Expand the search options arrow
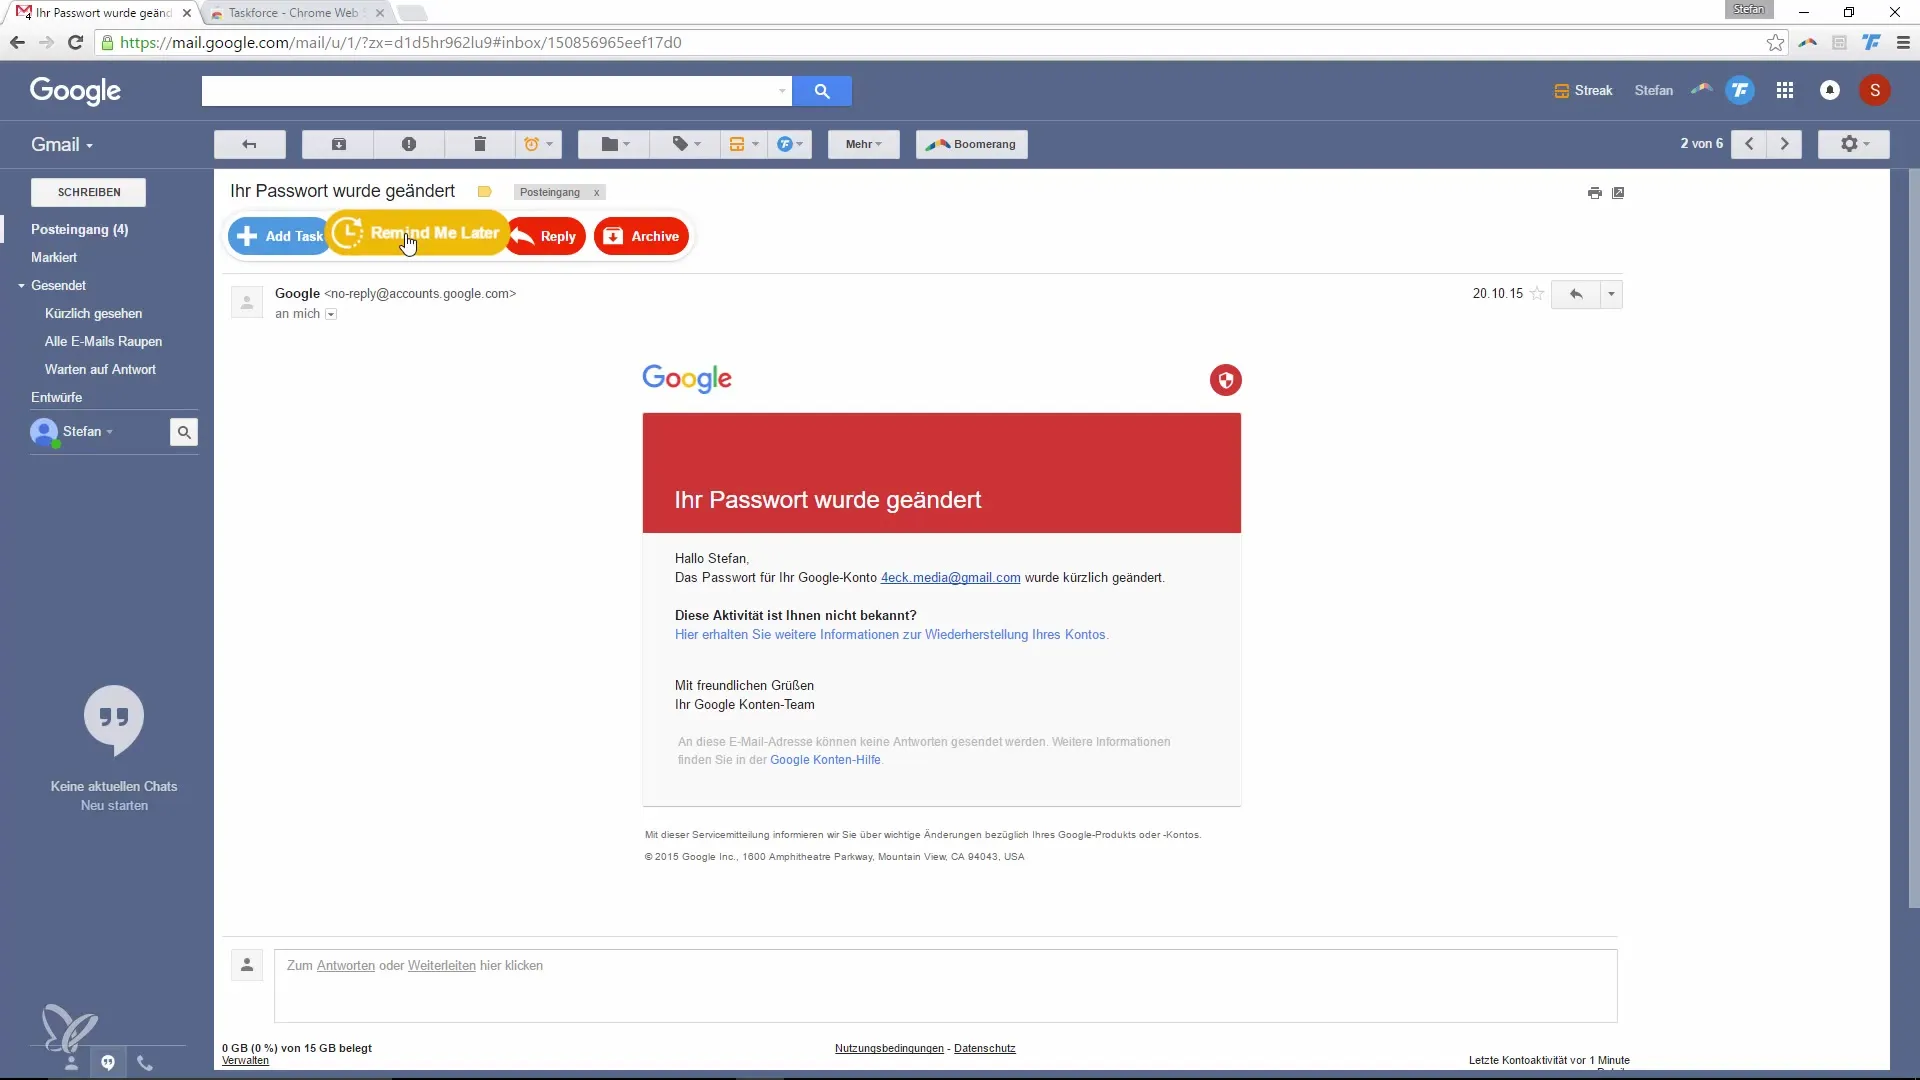The image size is (1920, 1080). [x=782, y=91]
